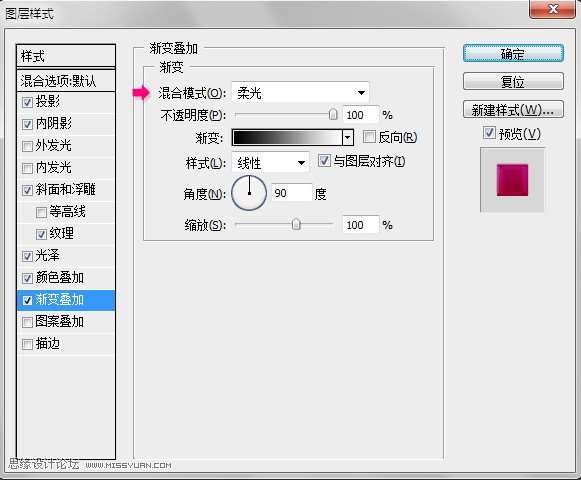The height and width of the screenshot is (480, 581).
Task: Select the 样式 header in left list
Action: click(x=66, y=56)
